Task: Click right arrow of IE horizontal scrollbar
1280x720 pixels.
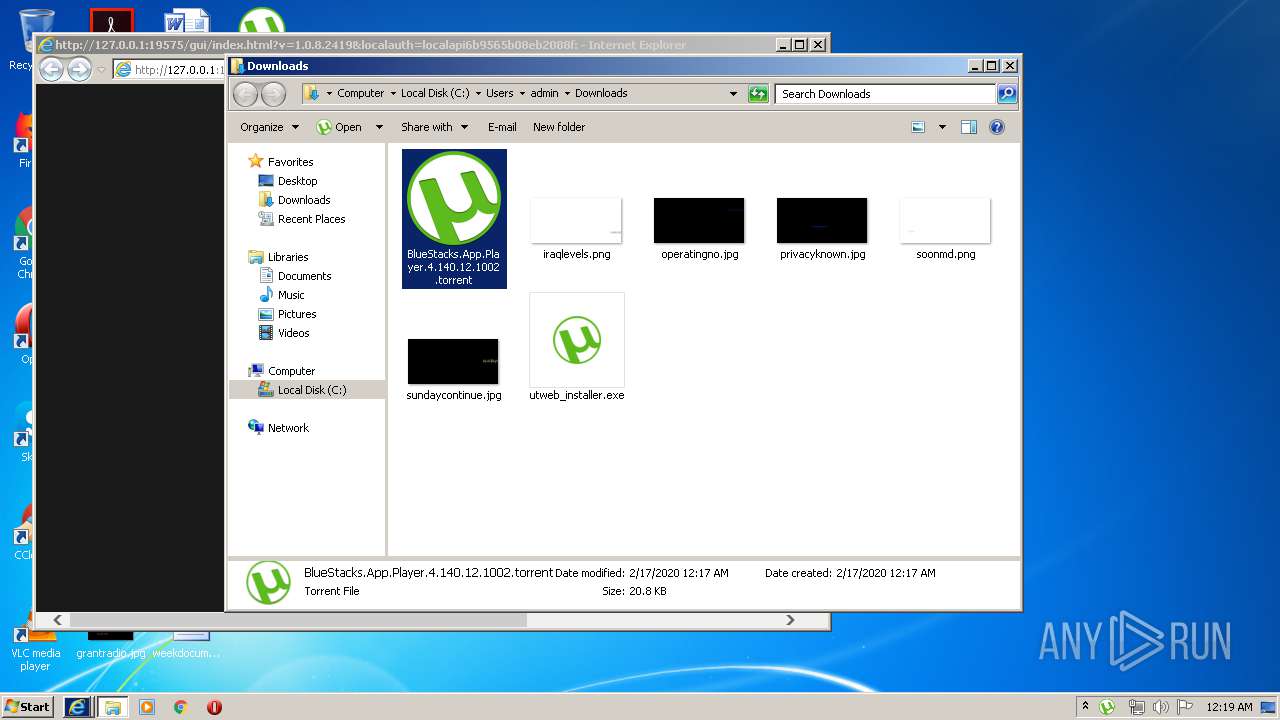Action: click(790, 620)
